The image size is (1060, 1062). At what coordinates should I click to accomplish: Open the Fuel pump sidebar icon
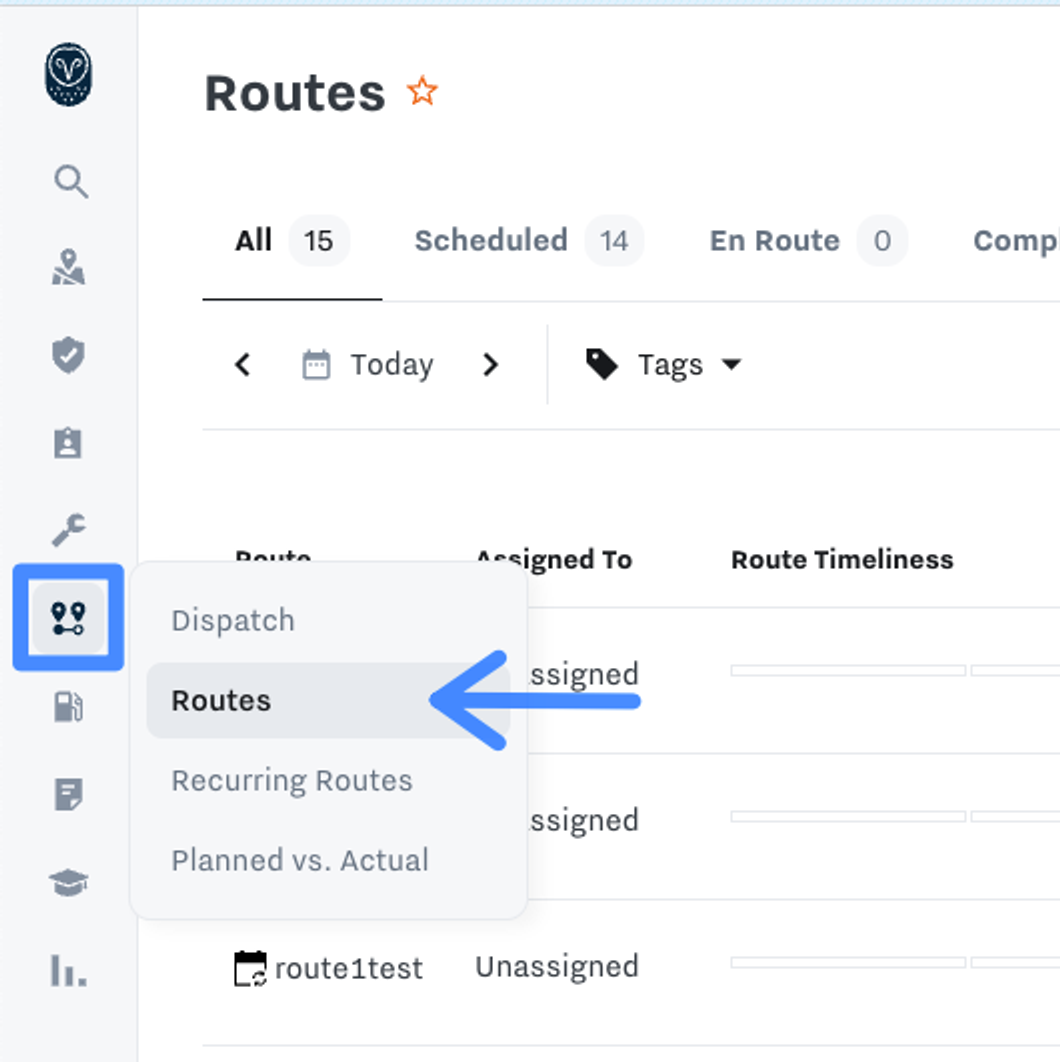point(68,707)
